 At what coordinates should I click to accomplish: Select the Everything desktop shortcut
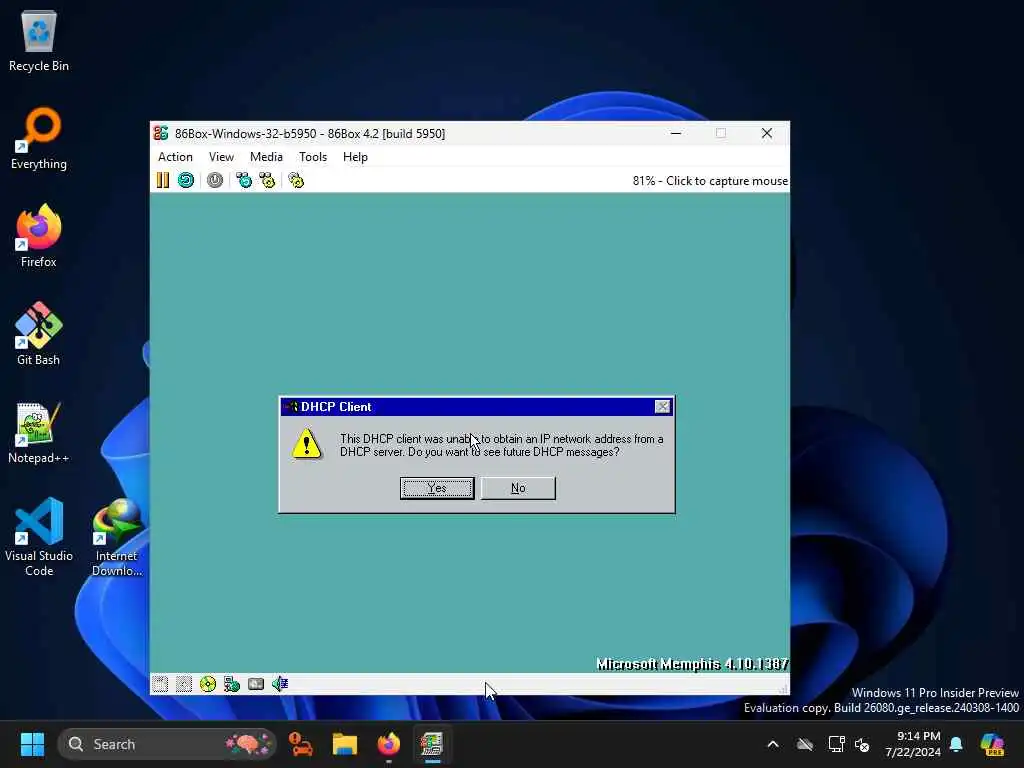(x=39, y=138)
